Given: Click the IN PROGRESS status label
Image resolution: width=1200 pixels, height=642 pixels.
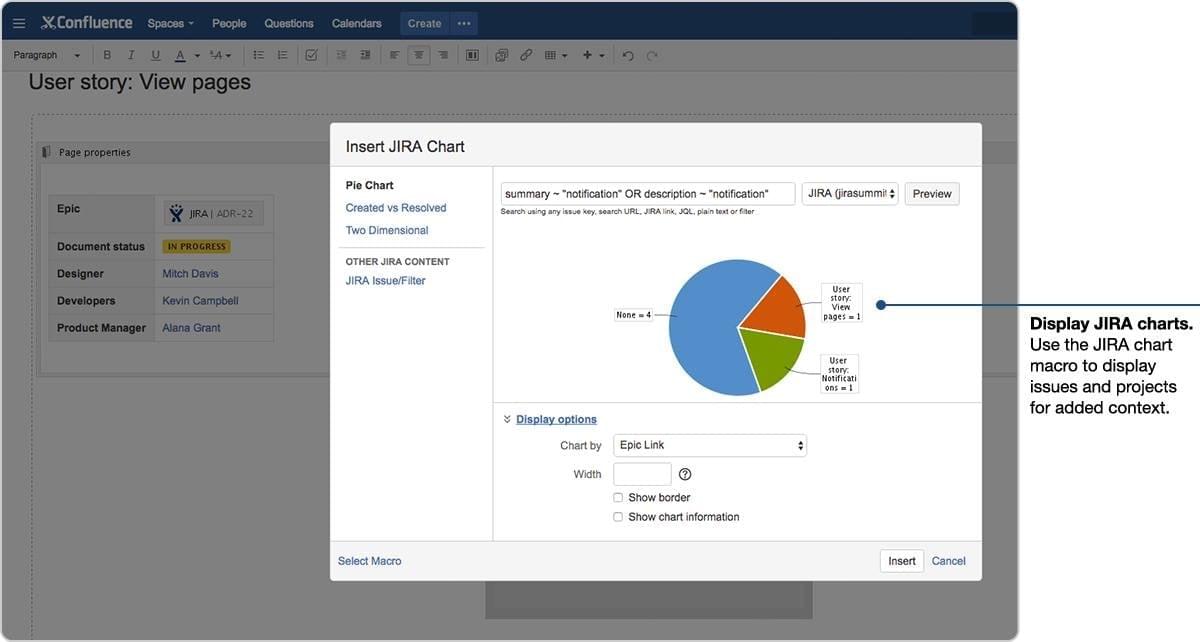Looking at the screenshot, I should [x=197, y=246].
